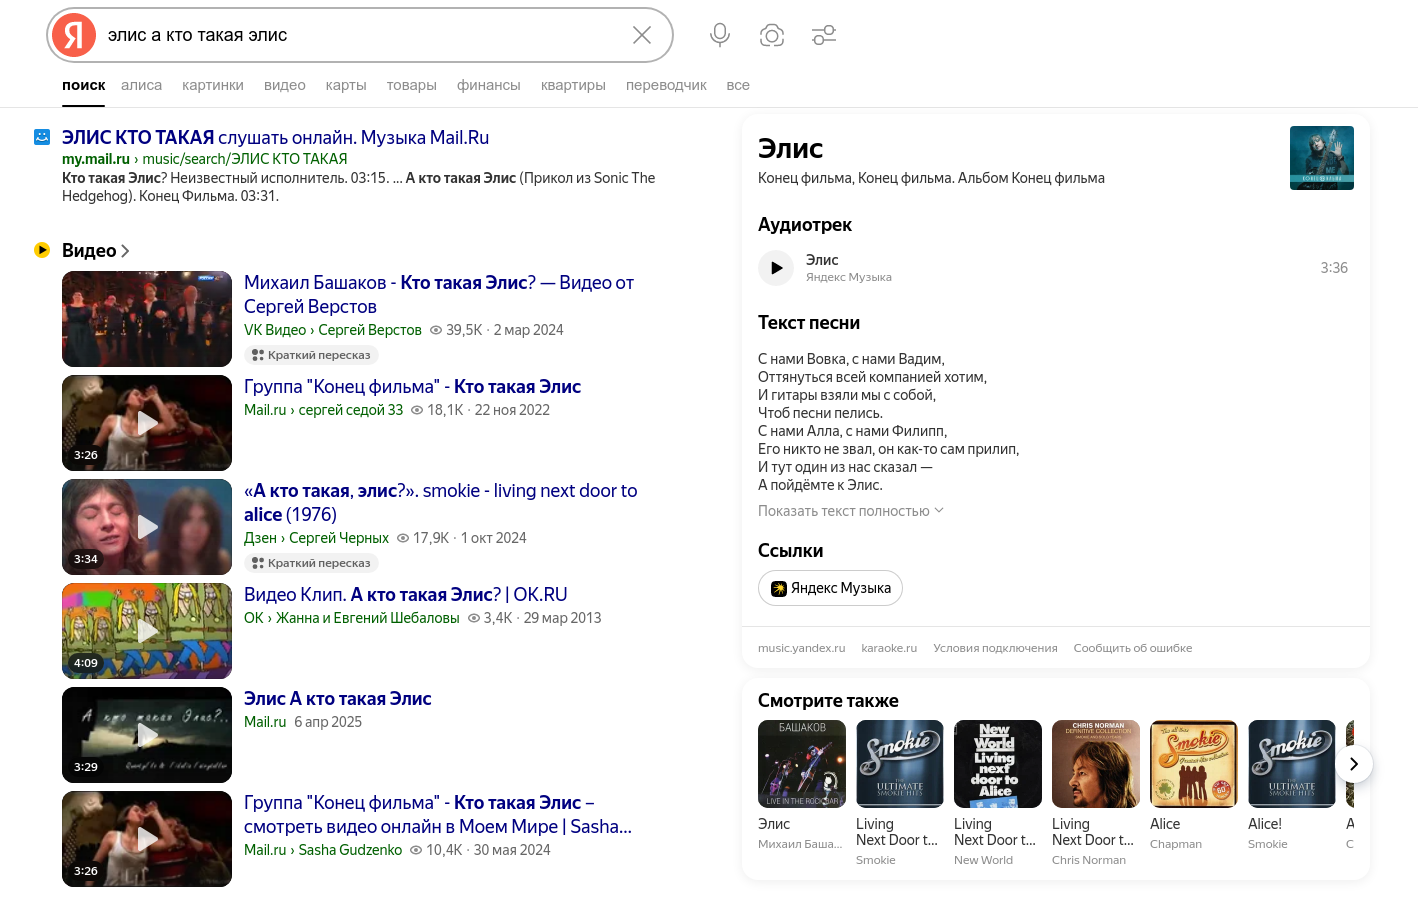Clear the search query with X
The height and width of the screenshot is (904, 1418).
(642, 35)
